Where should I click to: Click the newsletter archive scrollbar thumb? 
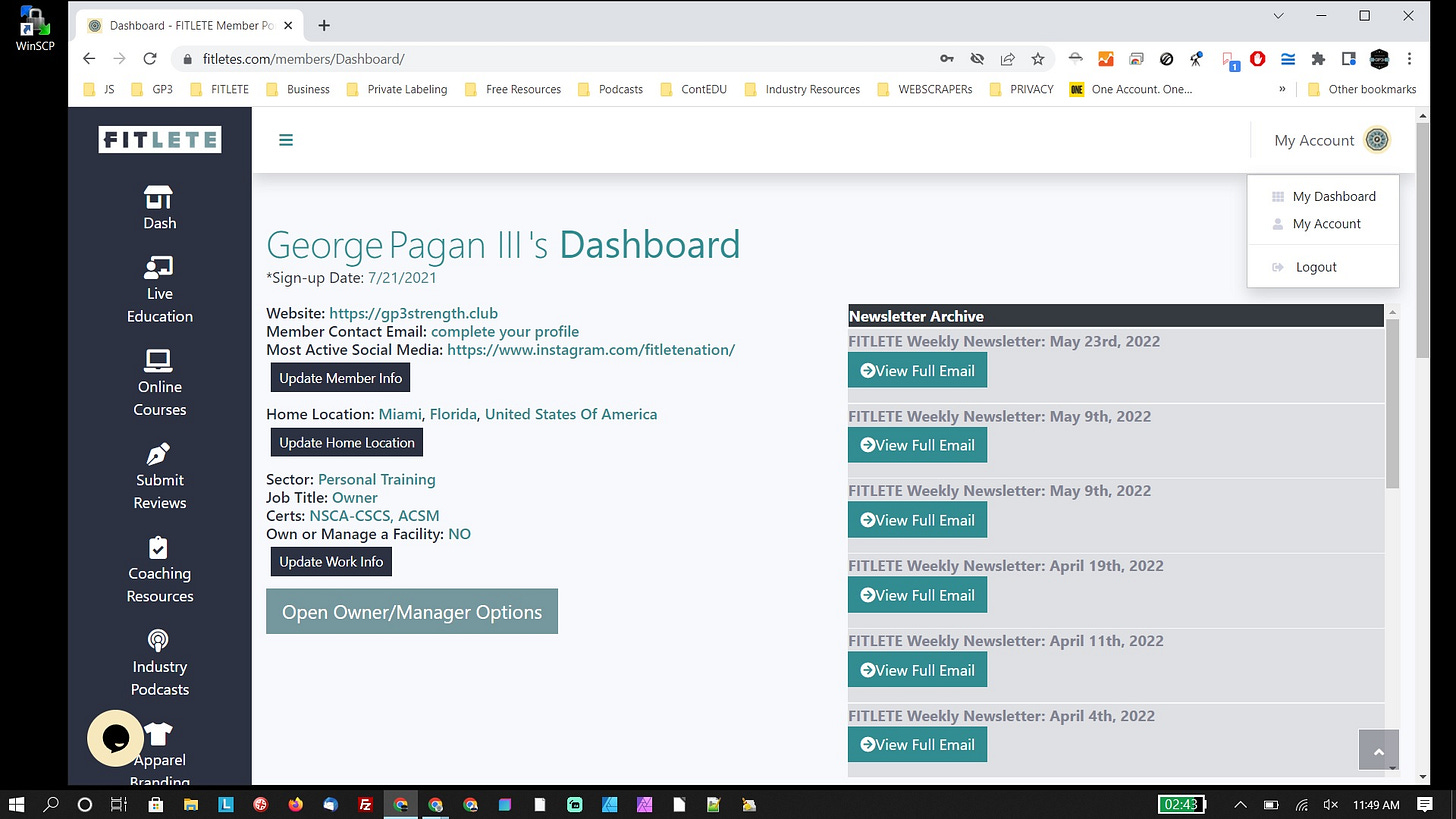coord(1393,404)
